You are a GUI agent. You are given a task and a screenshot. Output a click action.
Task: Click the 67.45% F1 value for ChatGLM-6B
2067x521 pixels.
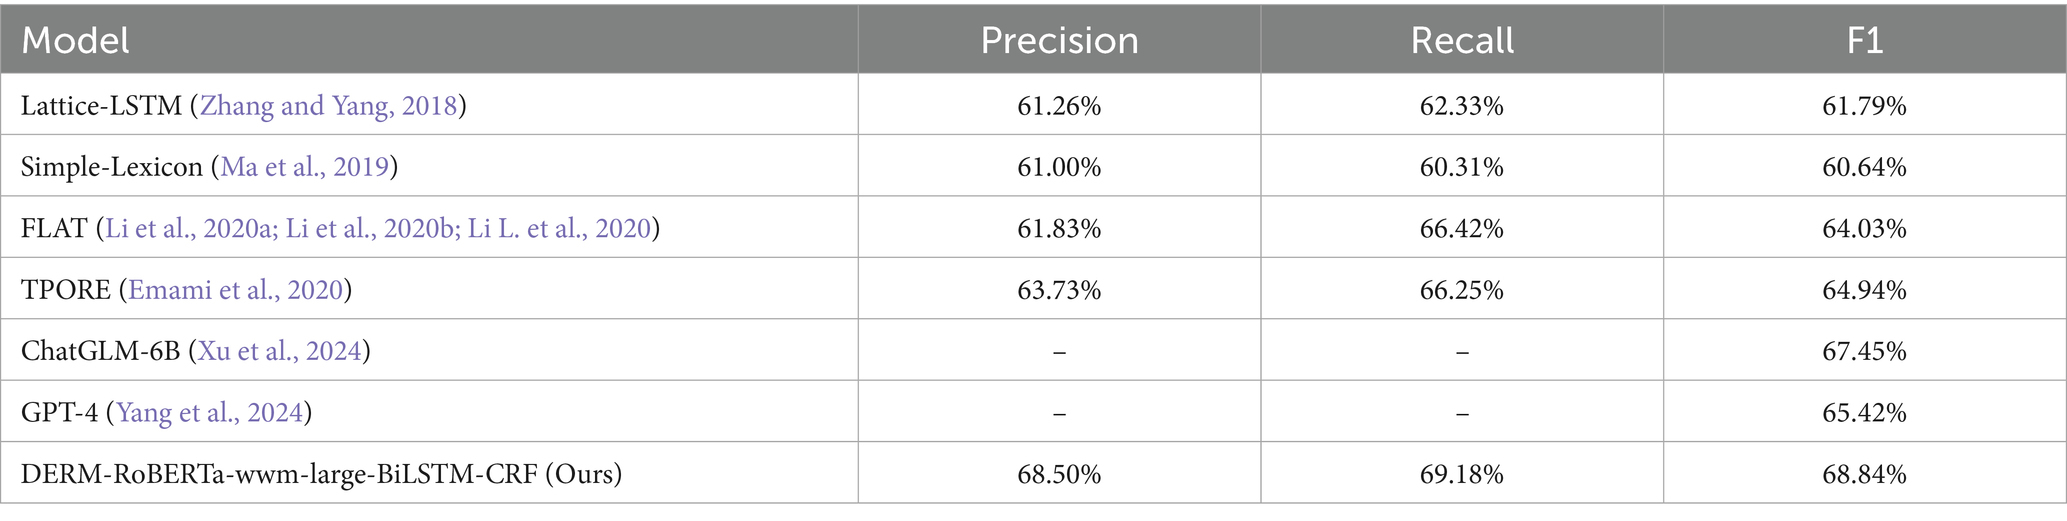pos(1864,351)
